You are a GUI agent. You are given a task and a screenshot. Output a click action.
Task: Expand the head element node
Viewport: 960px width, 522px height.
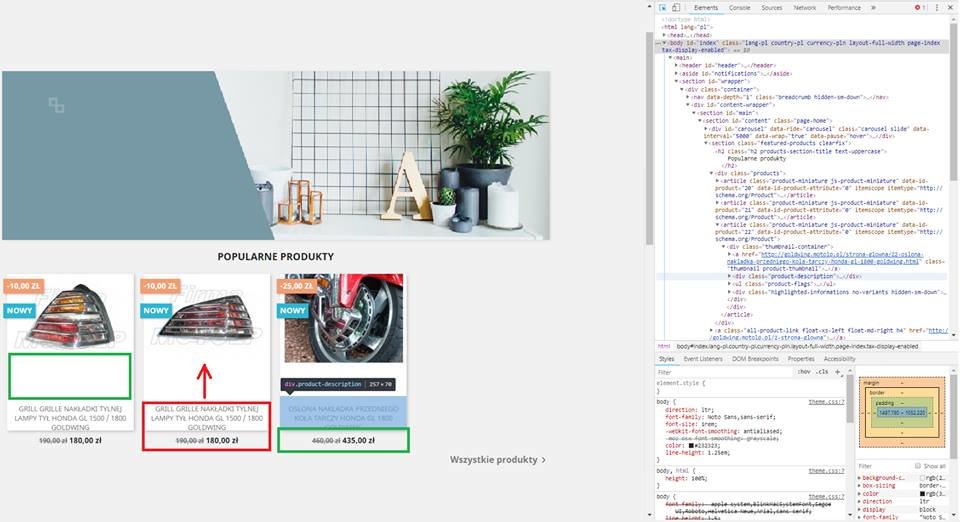(x=664, y=35)
